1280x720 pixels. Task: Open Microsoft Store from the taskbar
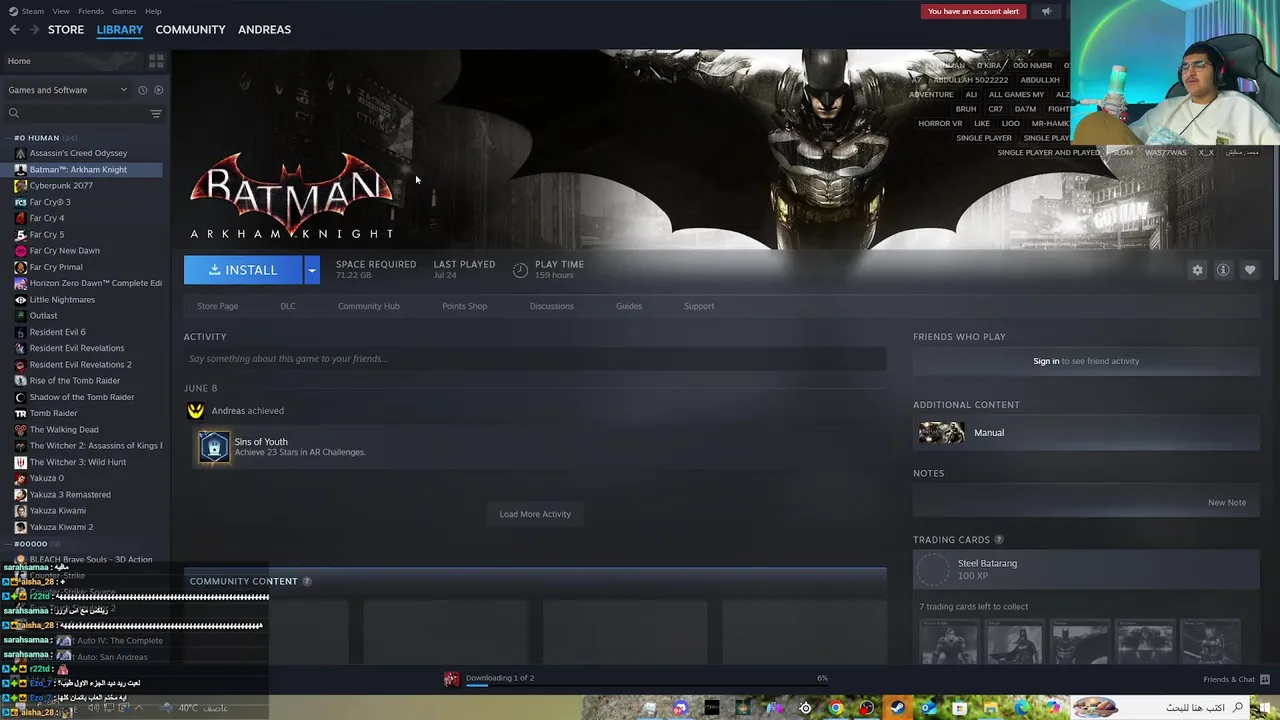[960, 708]
